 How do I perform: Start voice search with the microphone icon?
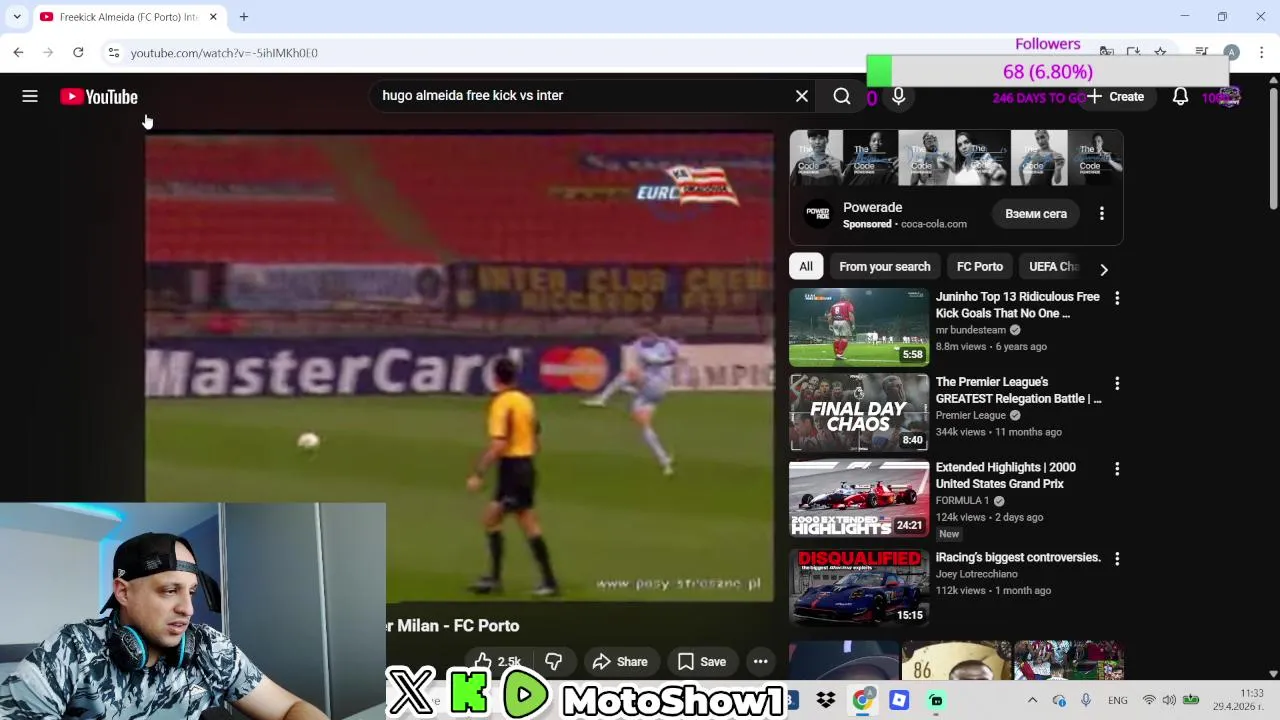[898, 96]
